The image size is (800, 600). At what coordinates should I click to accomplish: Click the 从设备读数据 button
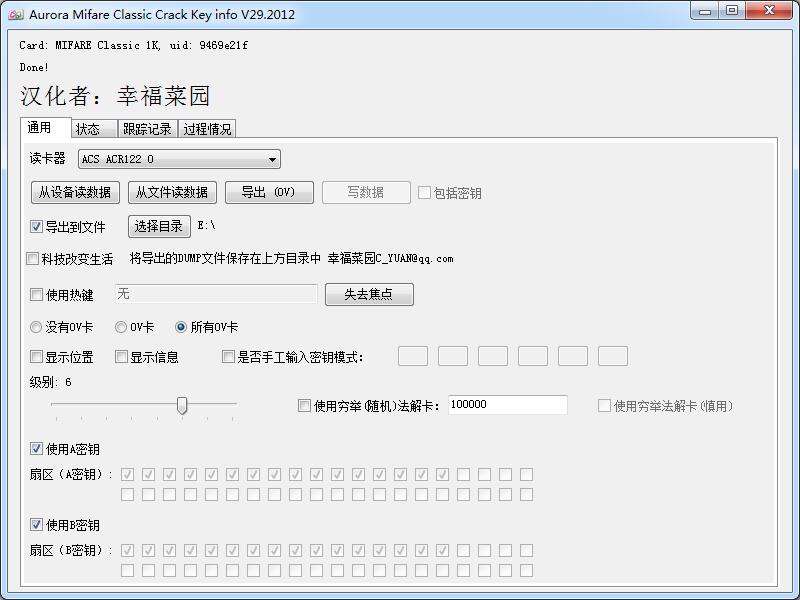point(76,192)
